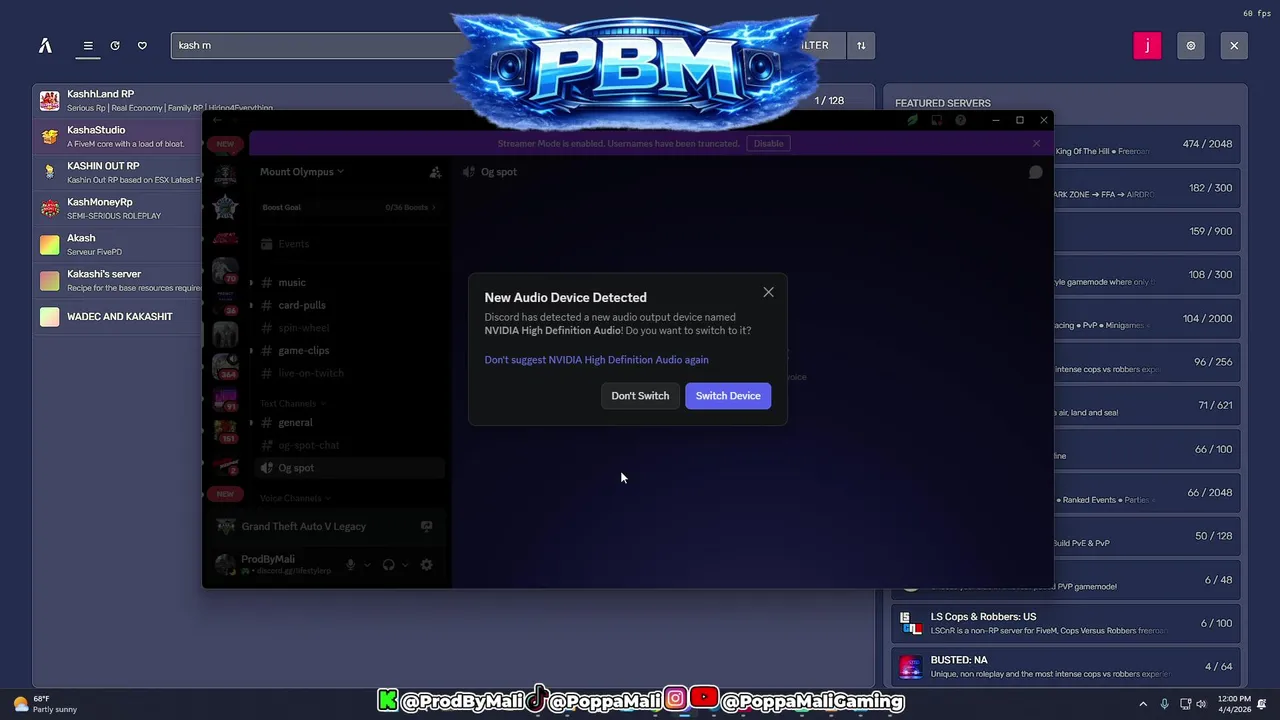The image size is (1280, 720).
Task: Click the taskbar volume tray icon
Action: (1201, 704)
